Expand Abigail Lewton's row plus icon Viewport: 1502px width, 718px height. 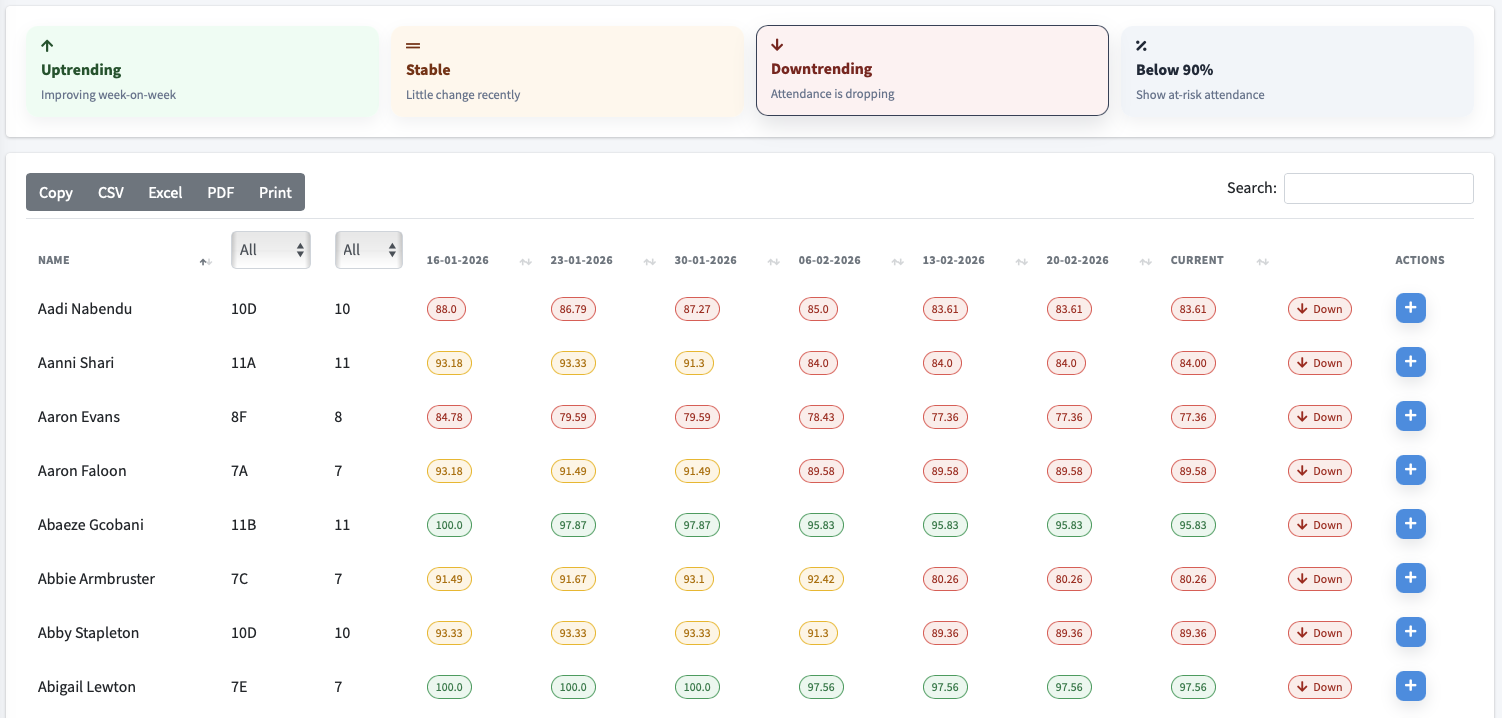(1411, 686)
